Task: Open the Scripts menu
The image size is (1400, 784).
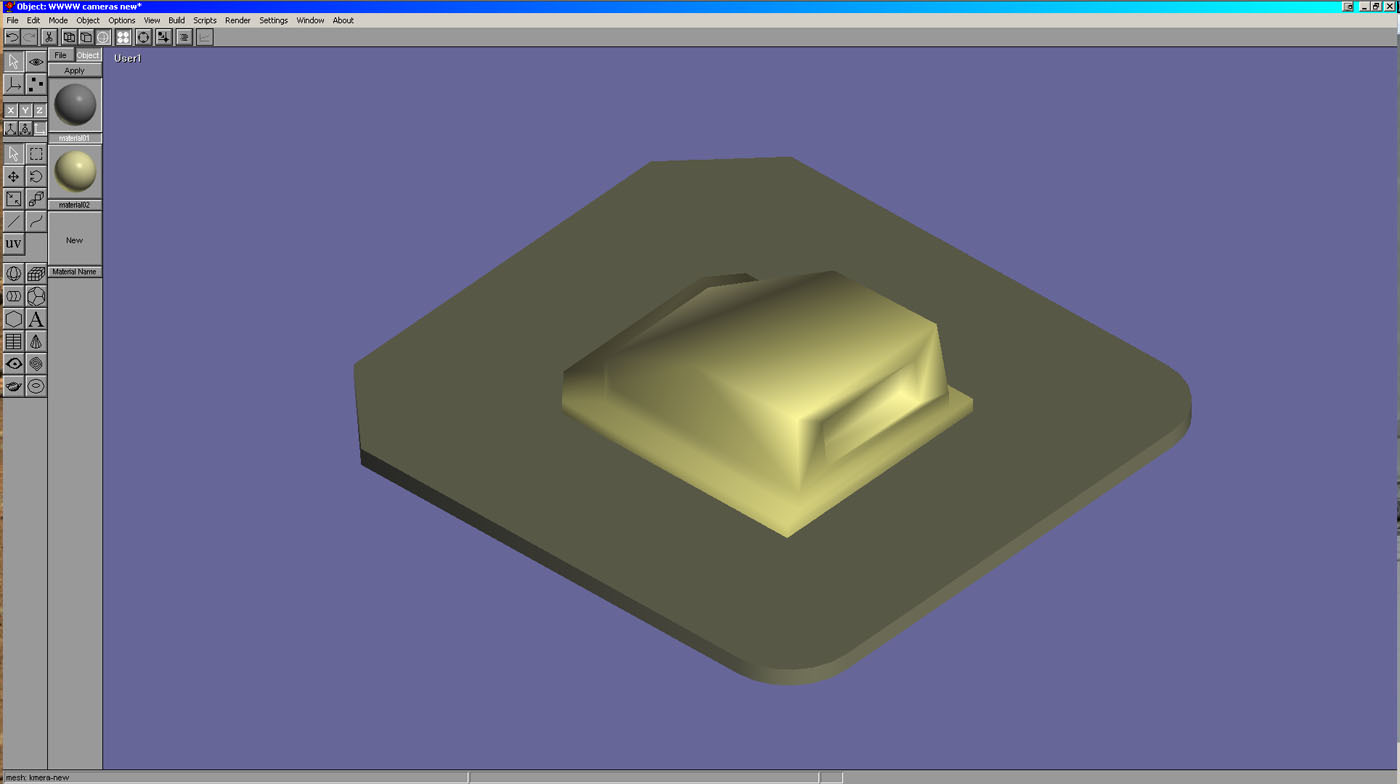Action: 205,20
